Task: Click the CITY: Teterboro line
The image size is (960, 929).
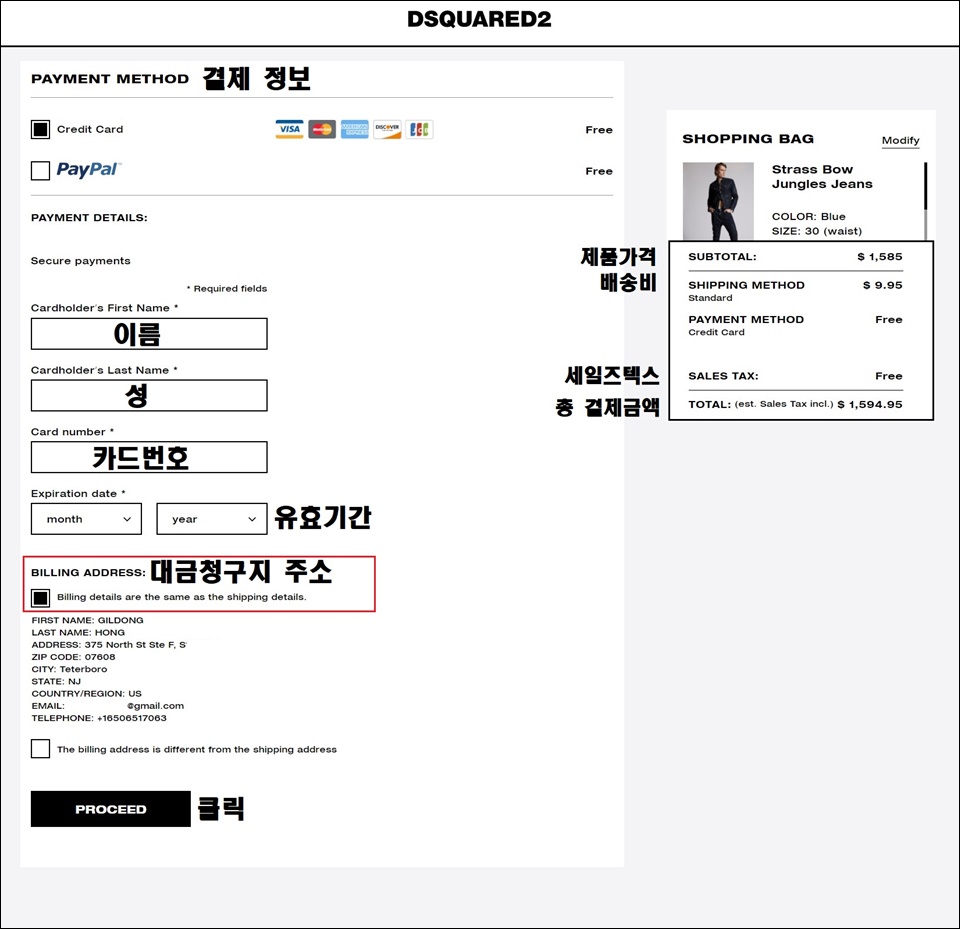Action: coord(69,669)
